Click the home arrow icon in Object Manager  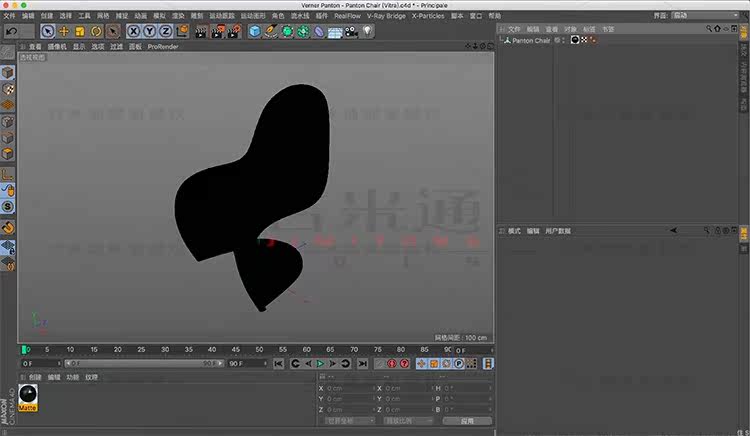717,29
